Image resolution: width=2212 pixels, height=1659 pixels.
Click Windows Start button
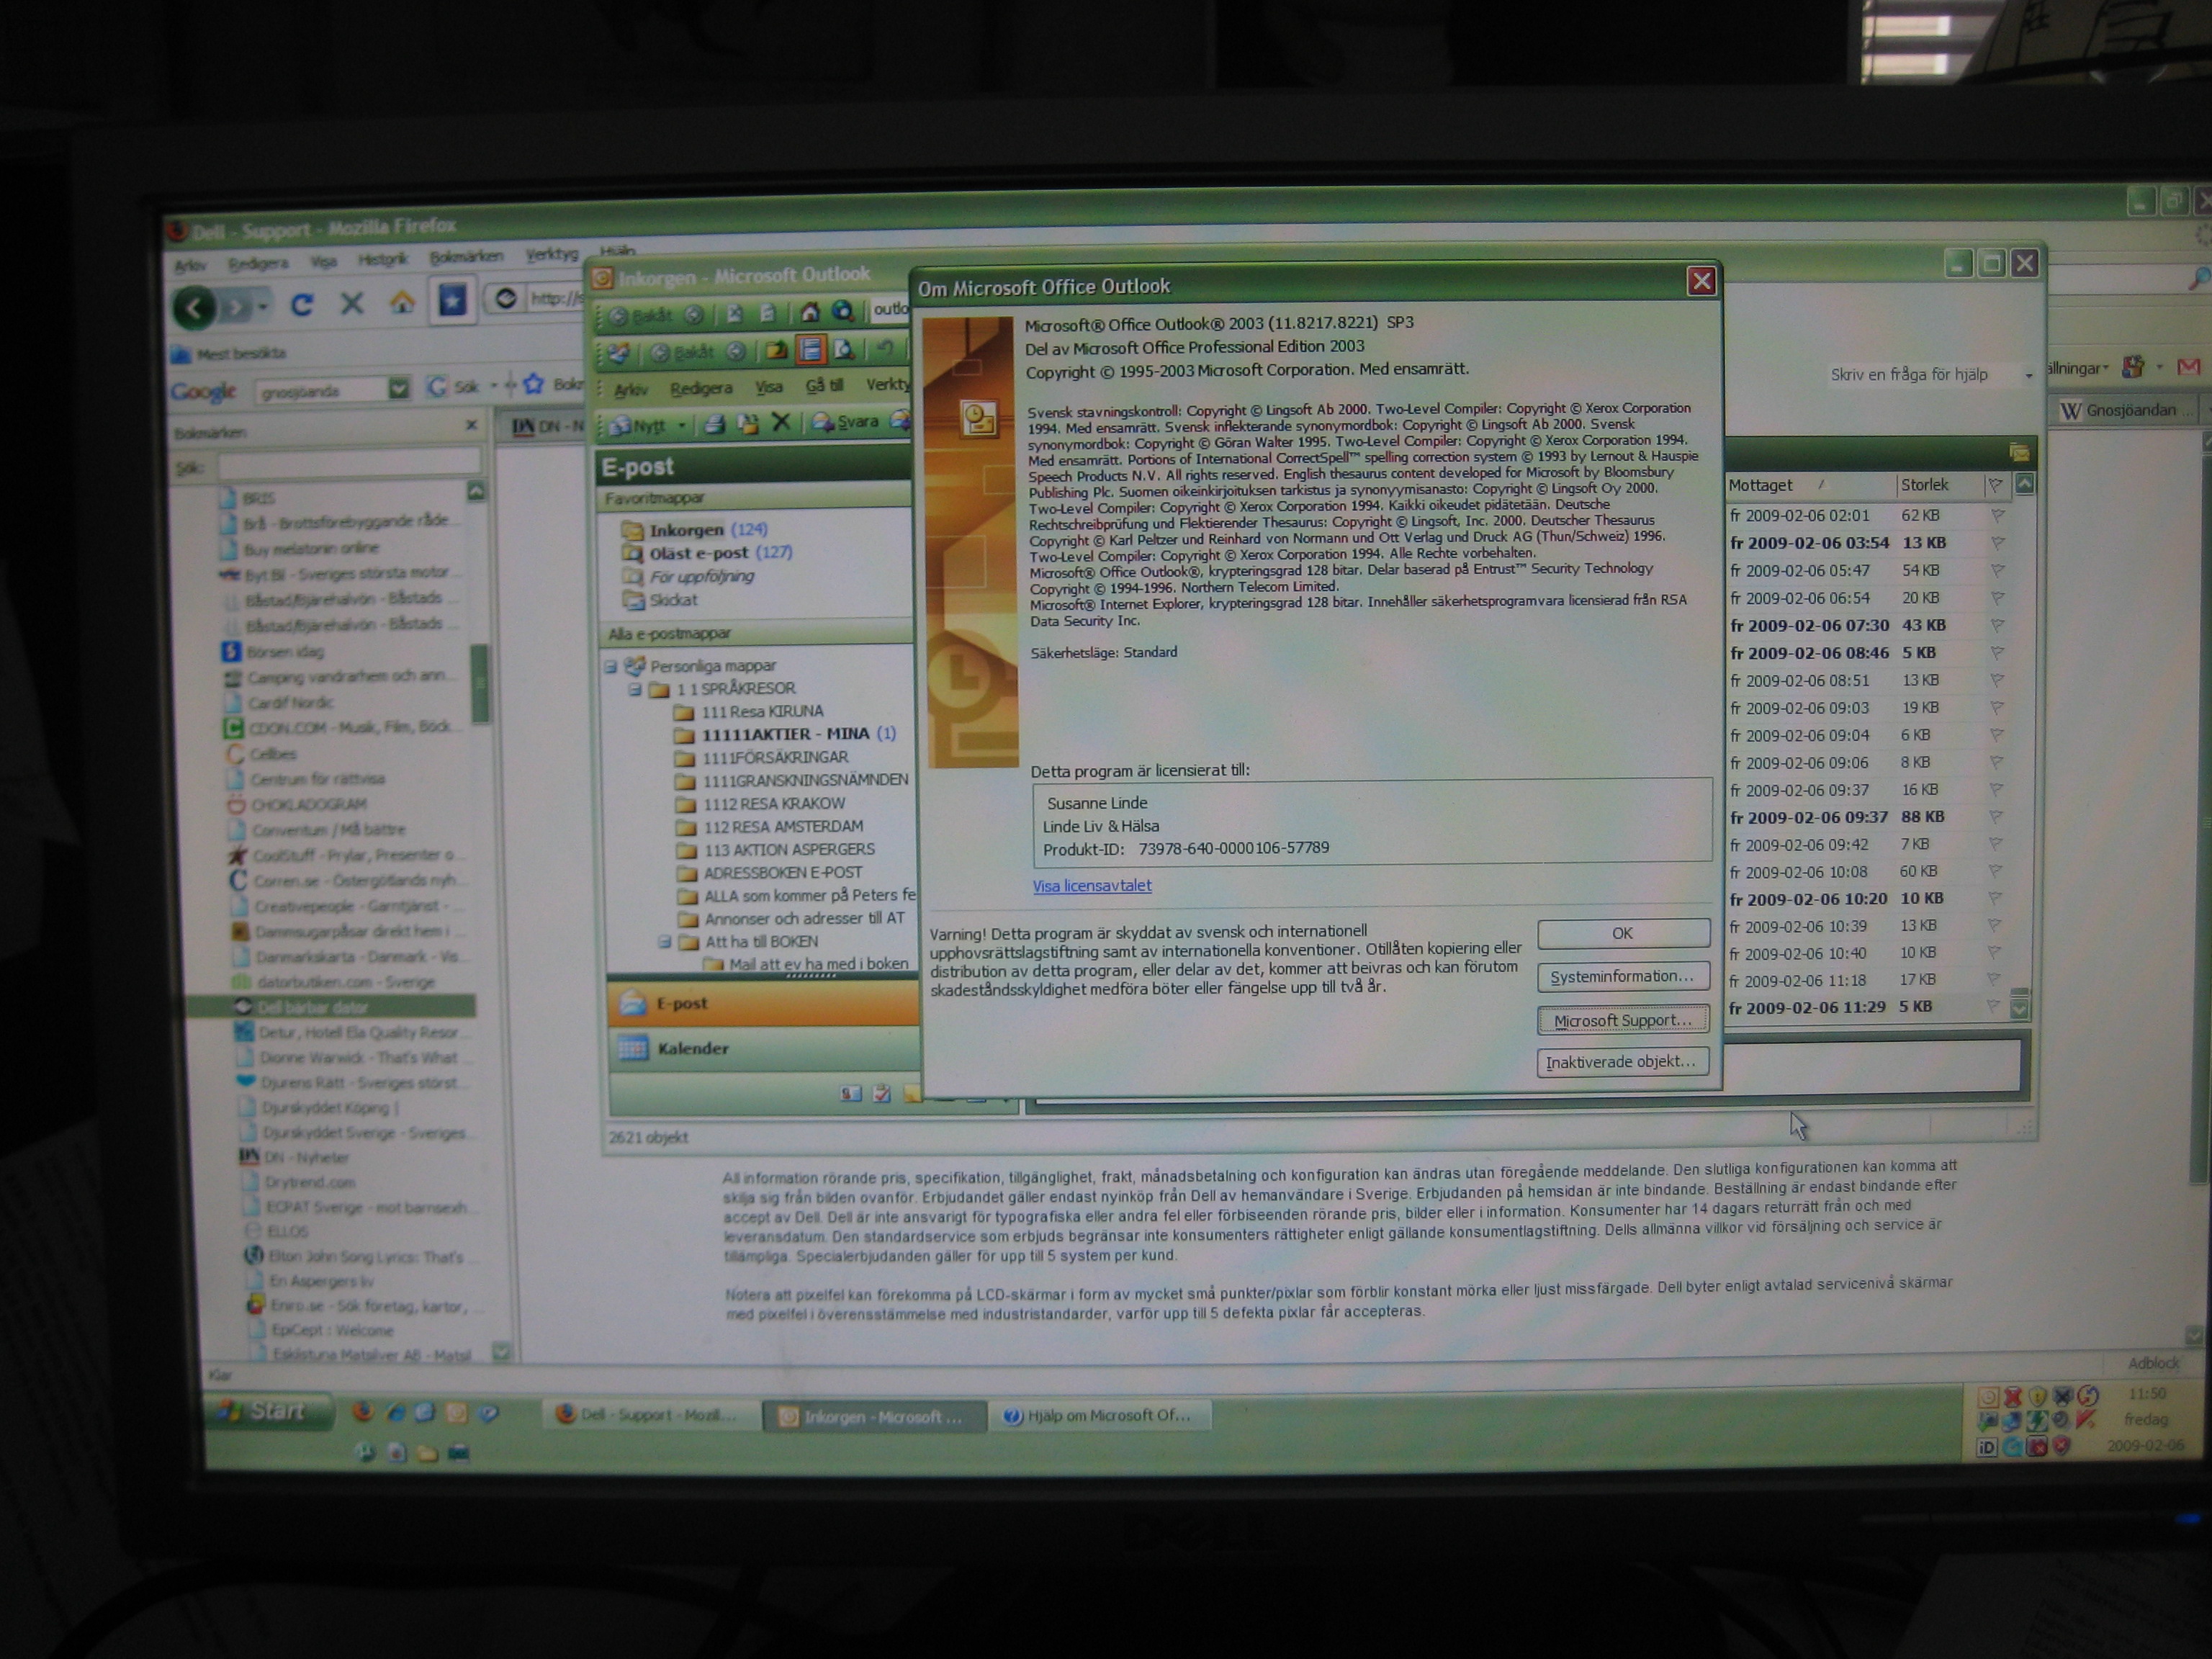(x=267, y=1410)
